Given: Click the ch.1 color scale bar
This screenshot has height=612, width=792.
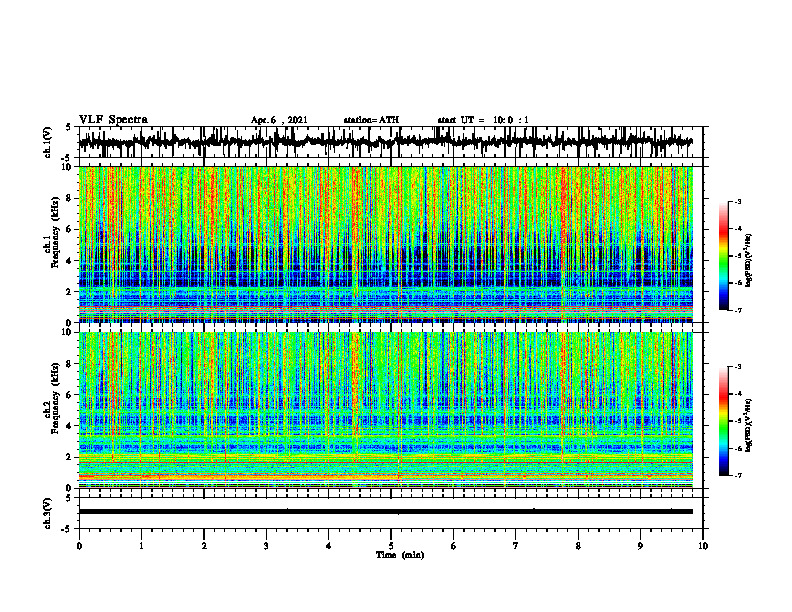Looking at the screenshot, I should [x=724, y=256].
